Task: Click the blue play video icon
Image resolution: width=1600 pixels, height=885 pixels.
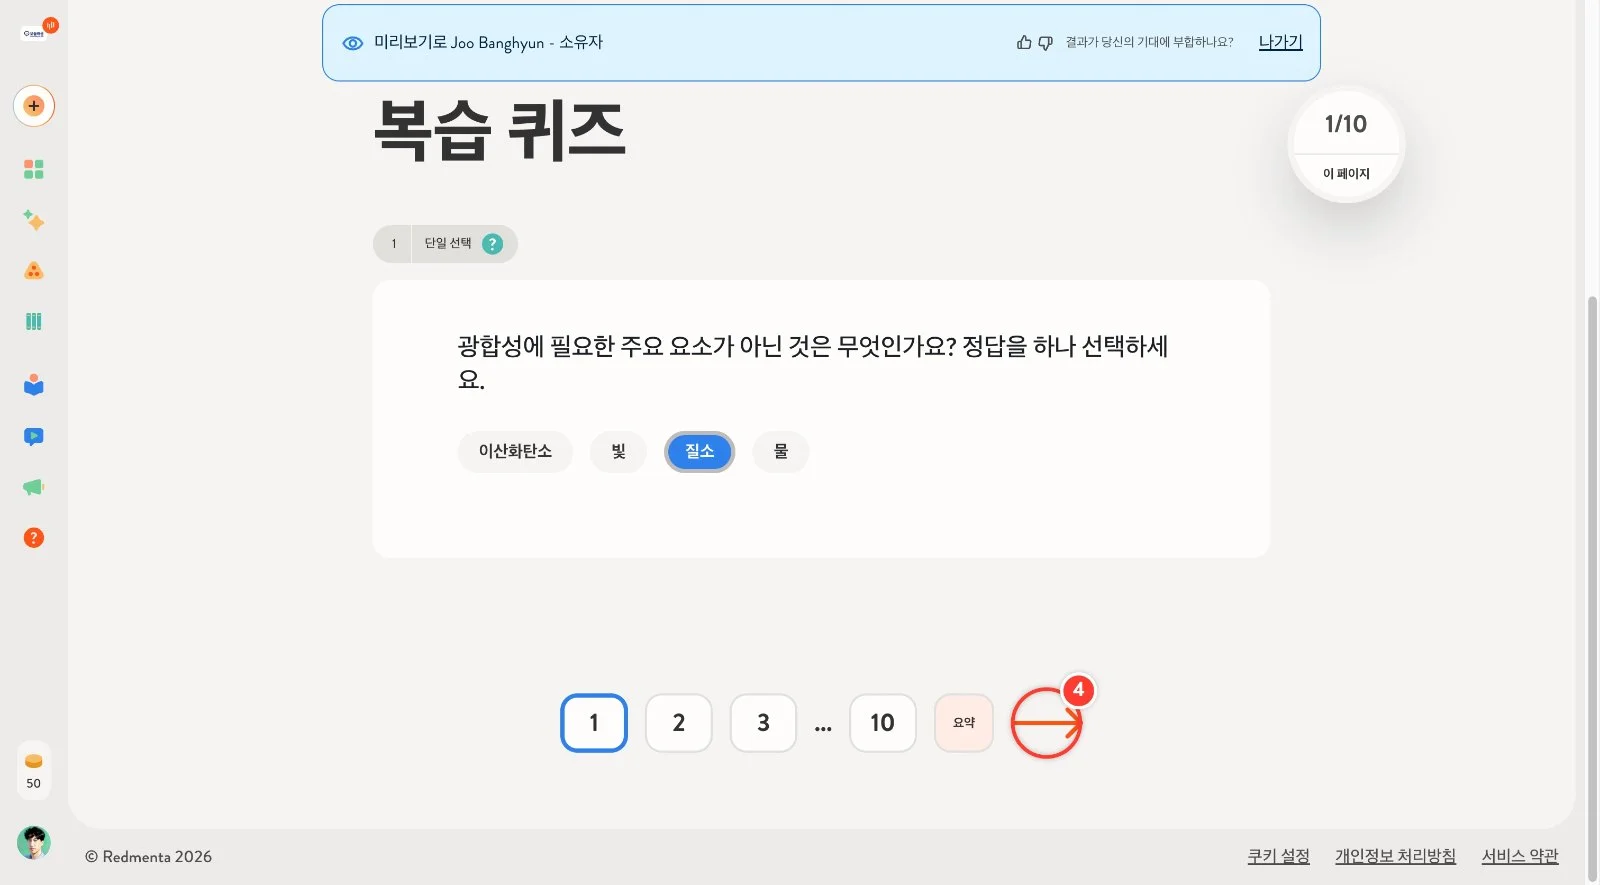Action: pos(34,436)
